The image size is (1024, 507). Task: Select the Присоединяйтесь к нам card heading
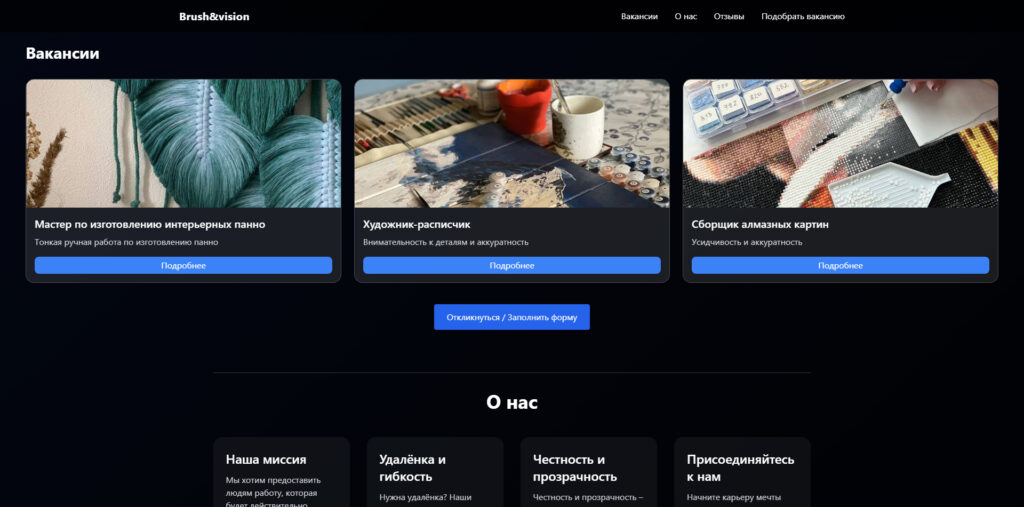(x=741, y=468)
